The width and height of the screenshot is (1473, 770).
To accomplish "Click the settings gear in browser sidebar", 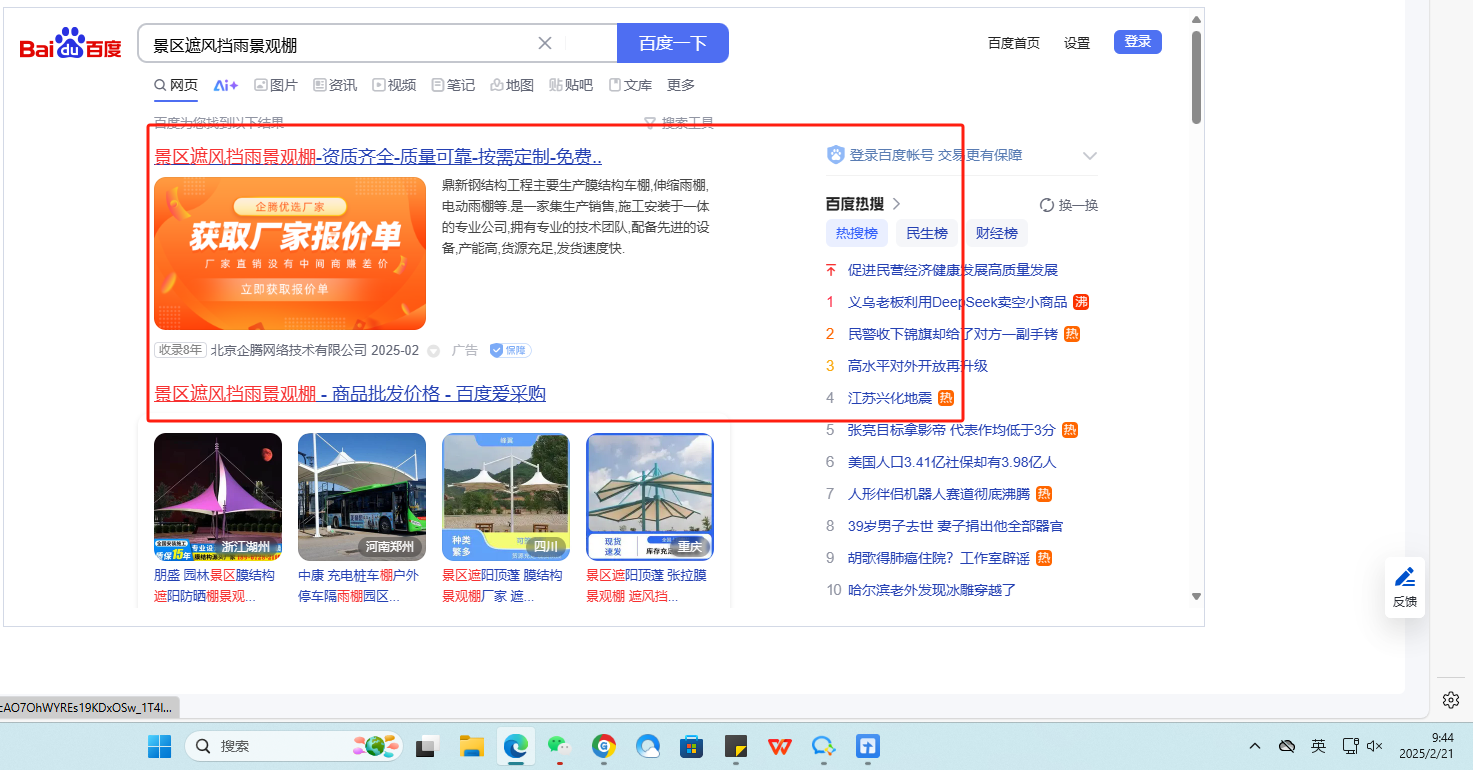I will [x=1451, y=699].
